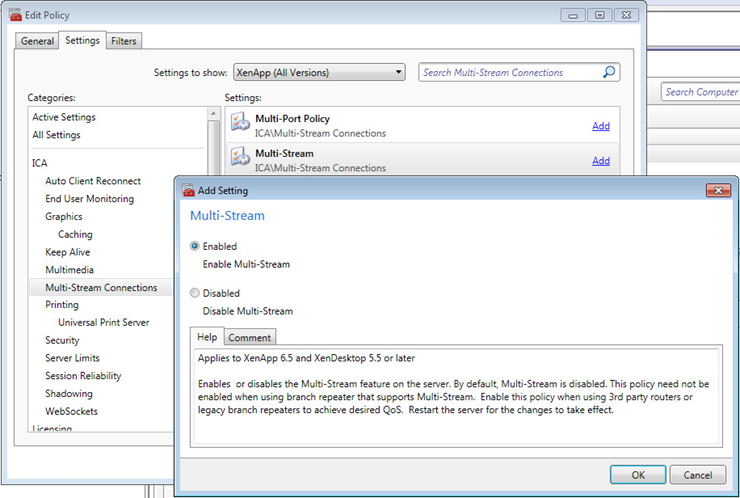The image size is (740, 498).
Task: Click the Multi-Port Policy setting icon
Action: pos(240,121)
